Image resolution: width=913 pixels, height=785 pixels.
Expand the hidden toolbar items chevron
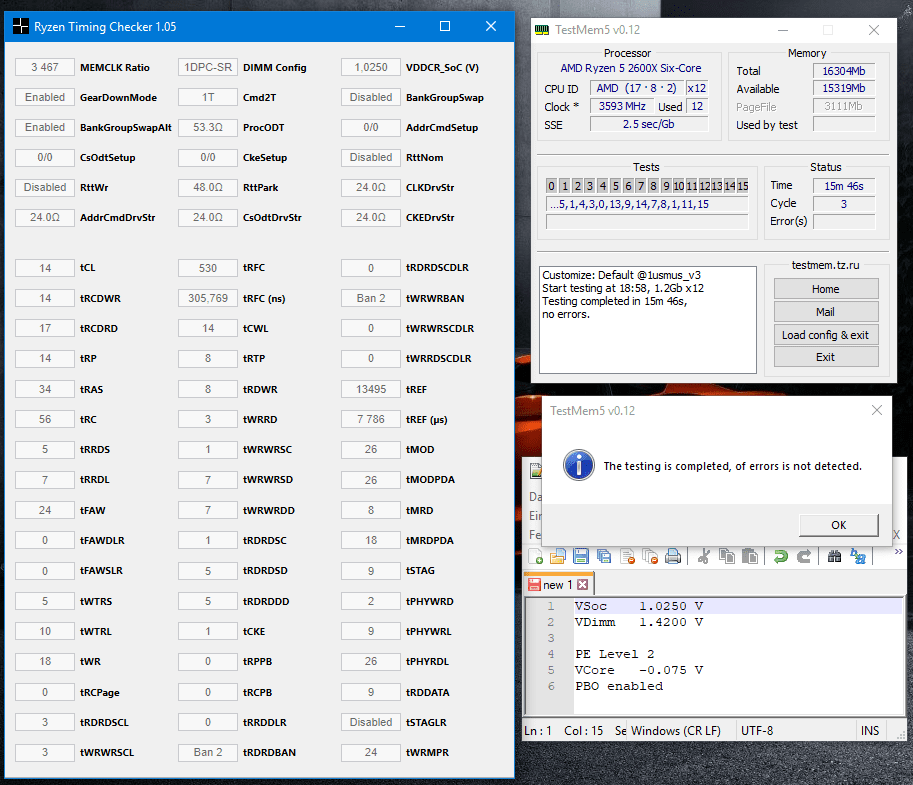point(898,551)
